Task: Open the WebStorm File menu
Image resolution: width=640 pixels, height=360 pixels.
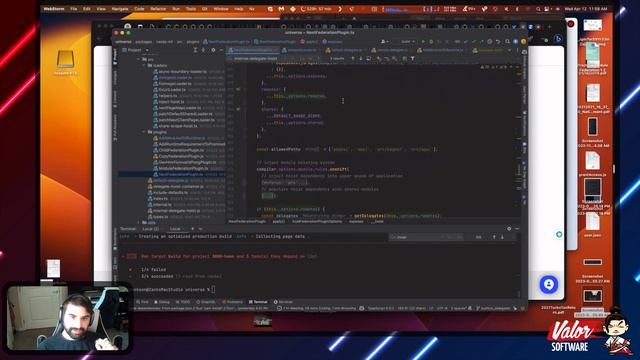Action: [73, 9]
